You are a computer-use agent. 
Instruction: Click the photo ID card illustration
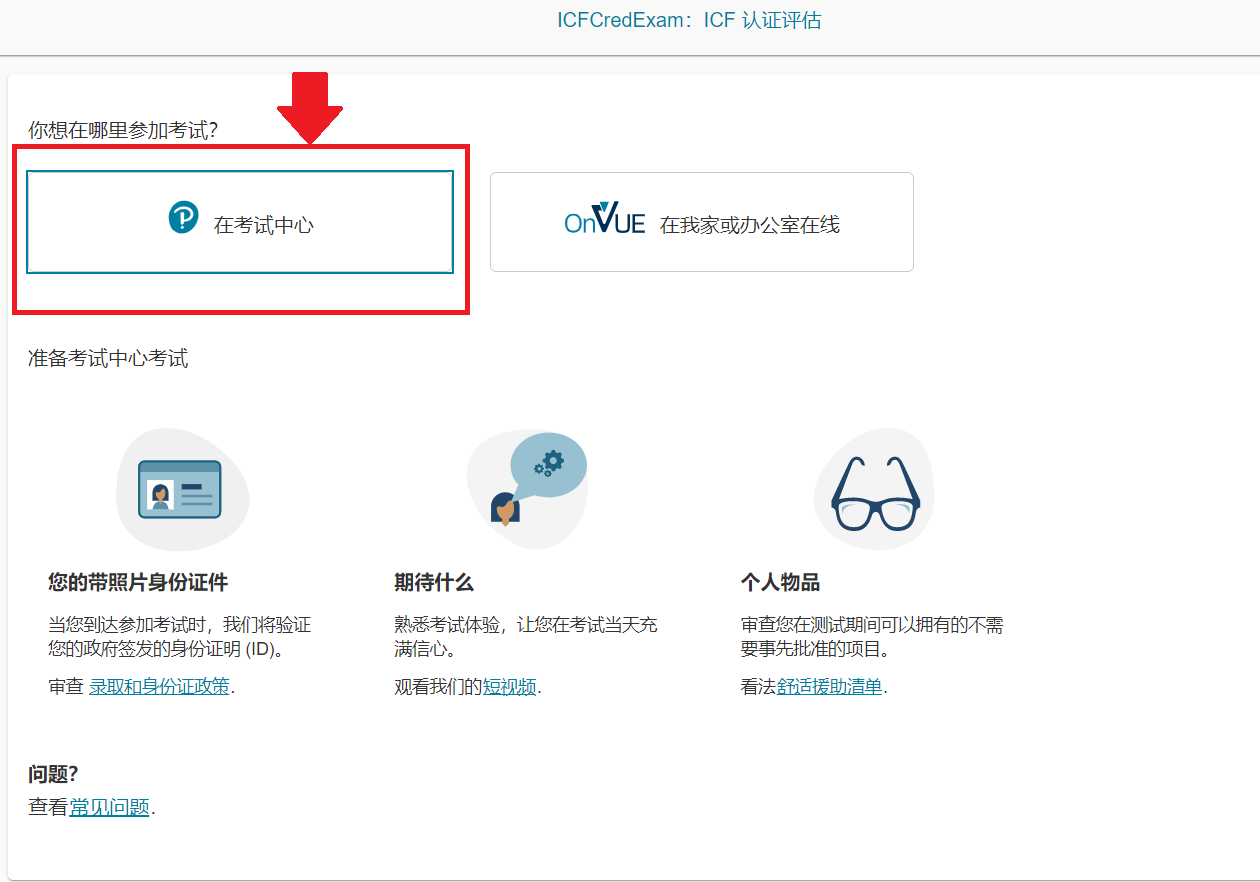[x=181, y=488]
